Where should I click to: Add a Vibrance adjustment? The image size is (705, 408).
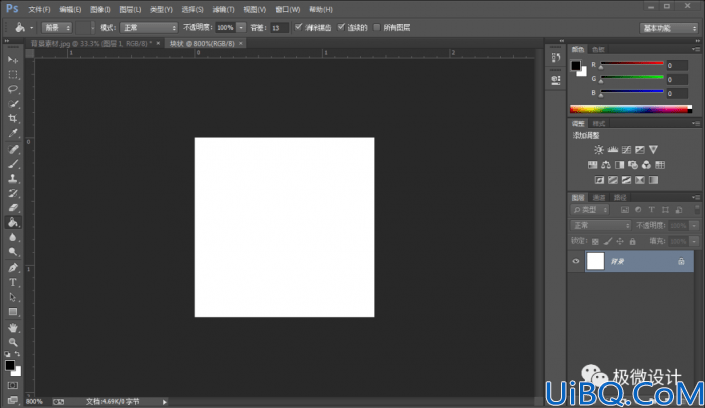(653, 150)
